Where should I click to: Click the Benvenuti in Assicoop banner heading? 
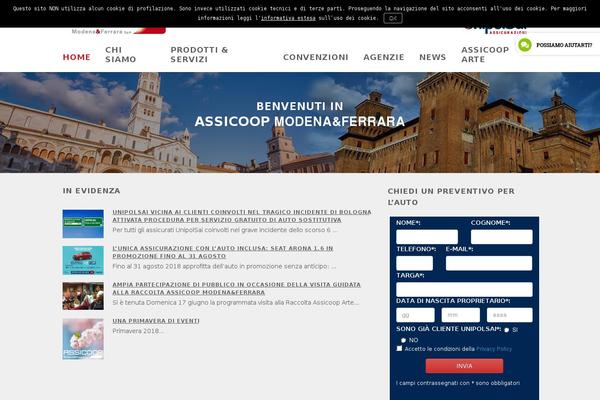300,114
